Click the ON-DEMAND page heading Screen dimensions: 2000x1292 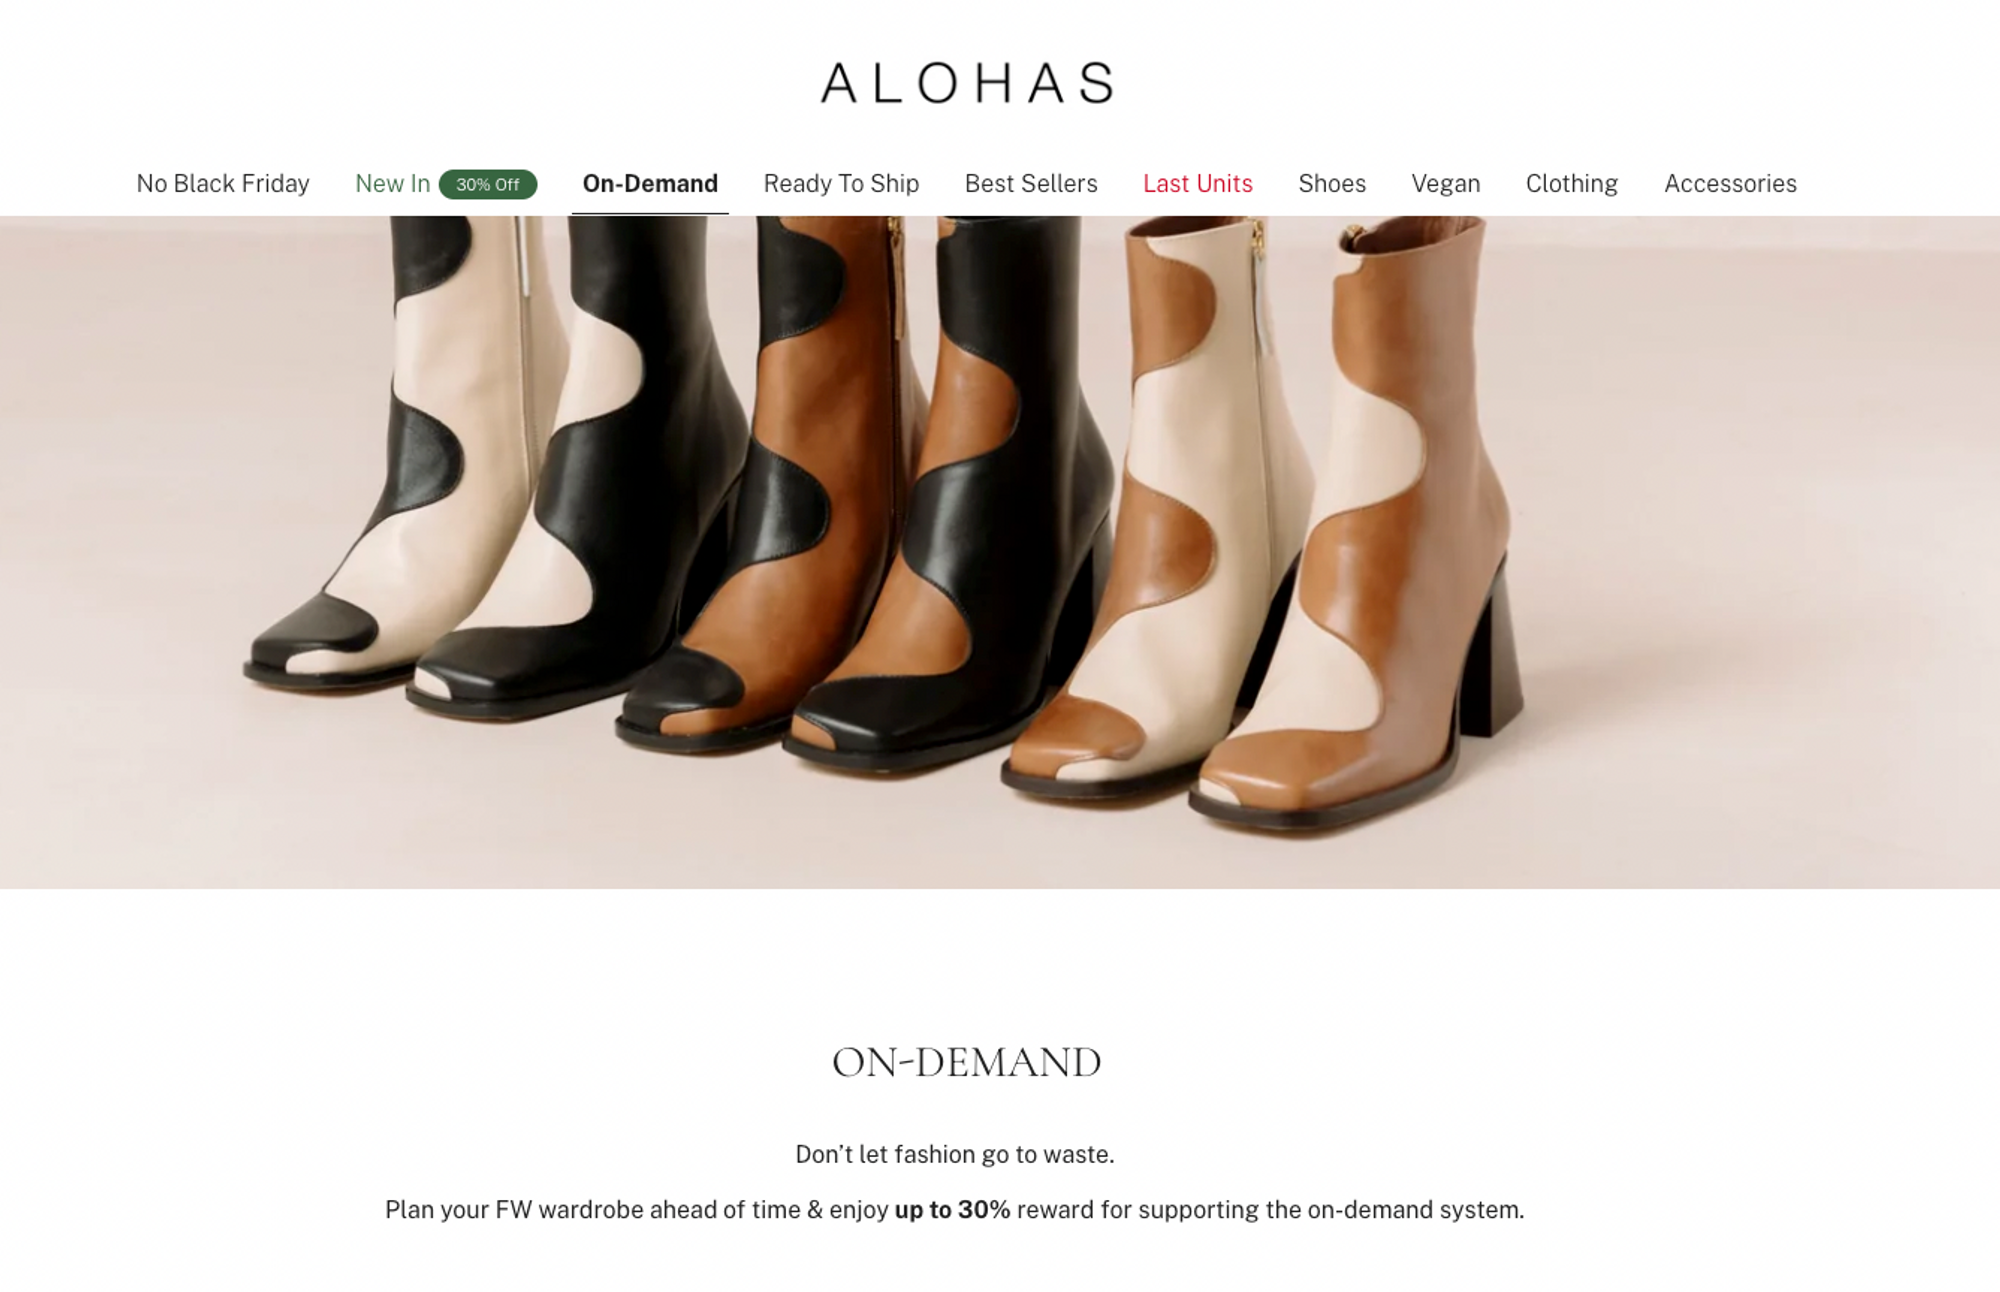click(967, 1062)
